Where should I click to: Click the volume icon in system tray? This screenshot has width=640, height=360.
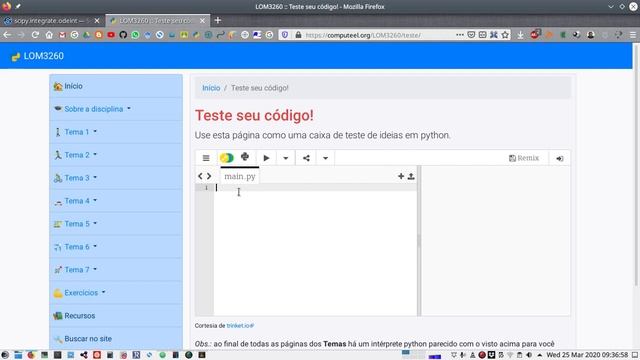[x=529, y=355]
